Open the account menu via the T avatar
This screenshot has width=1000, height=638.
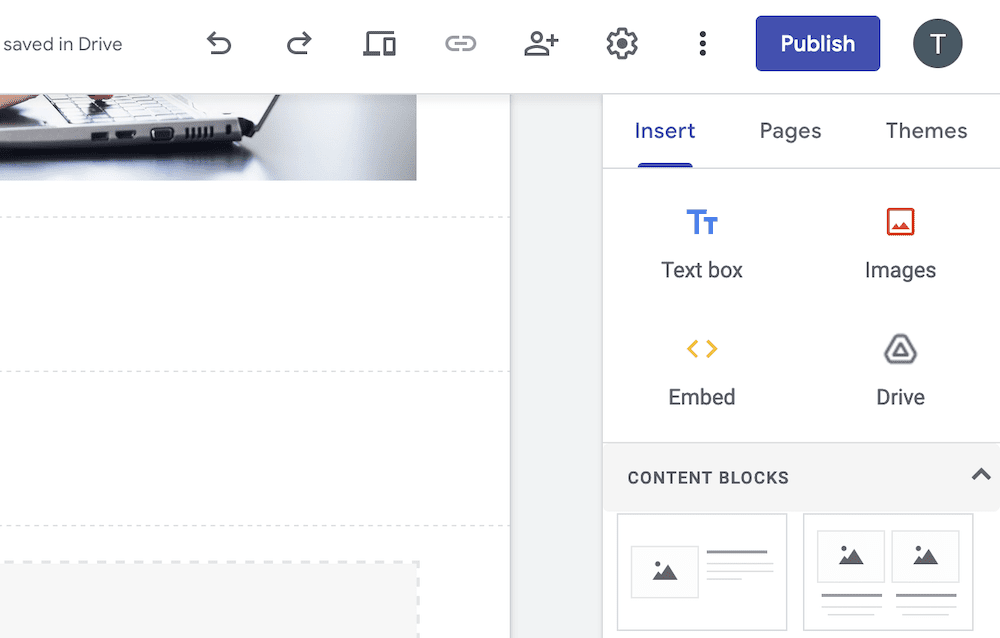coord(937,43)
